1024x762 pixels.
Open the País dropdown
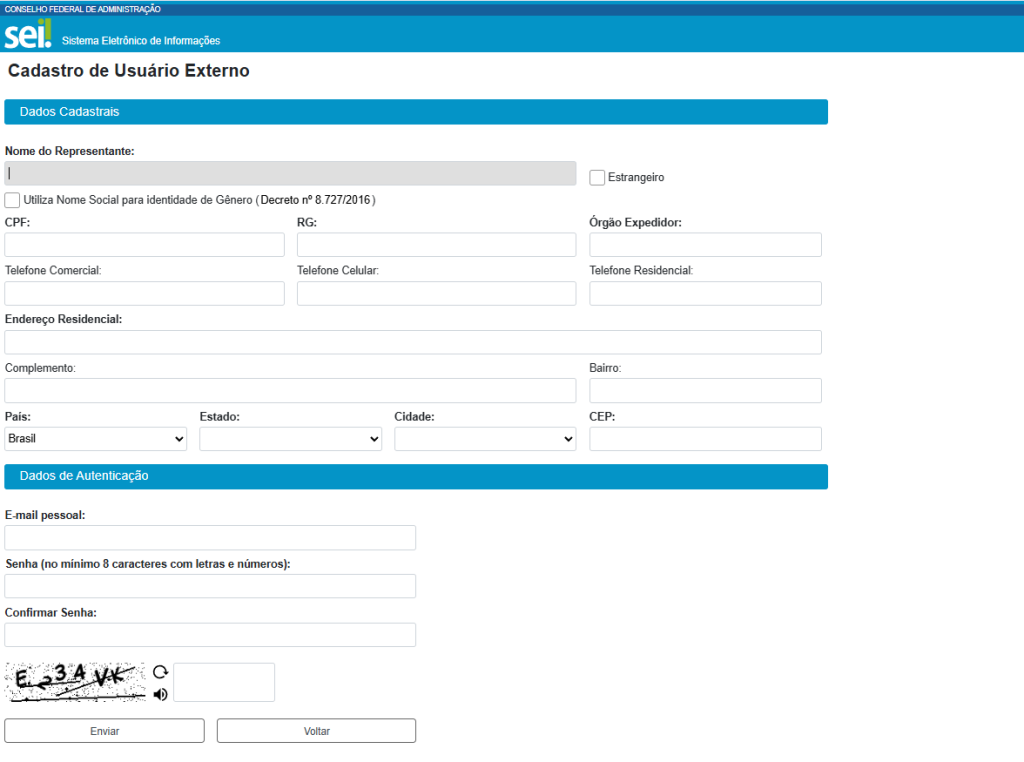click(x=96, y=439)
